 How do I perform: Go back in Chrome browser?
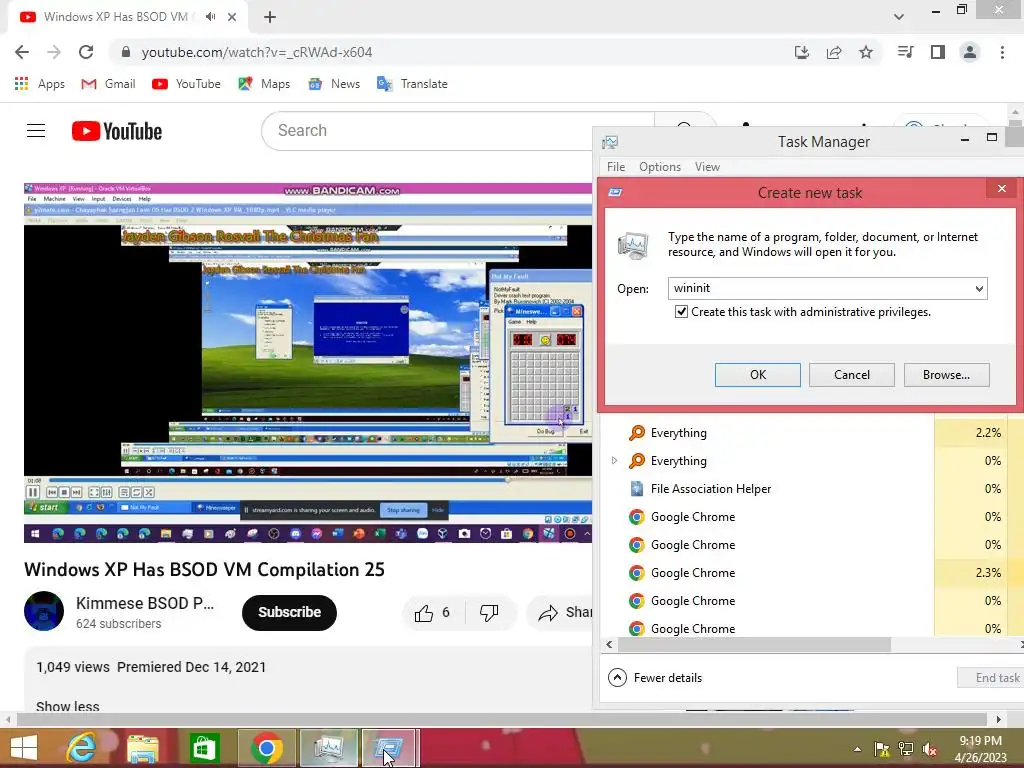(22, 52)
